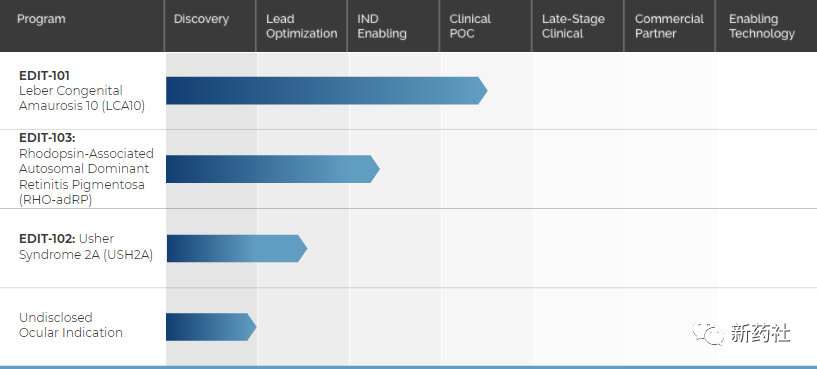This screenshot has height=369, width=817.
Task: Select the Clinical POC header
Action: (470, 26)
